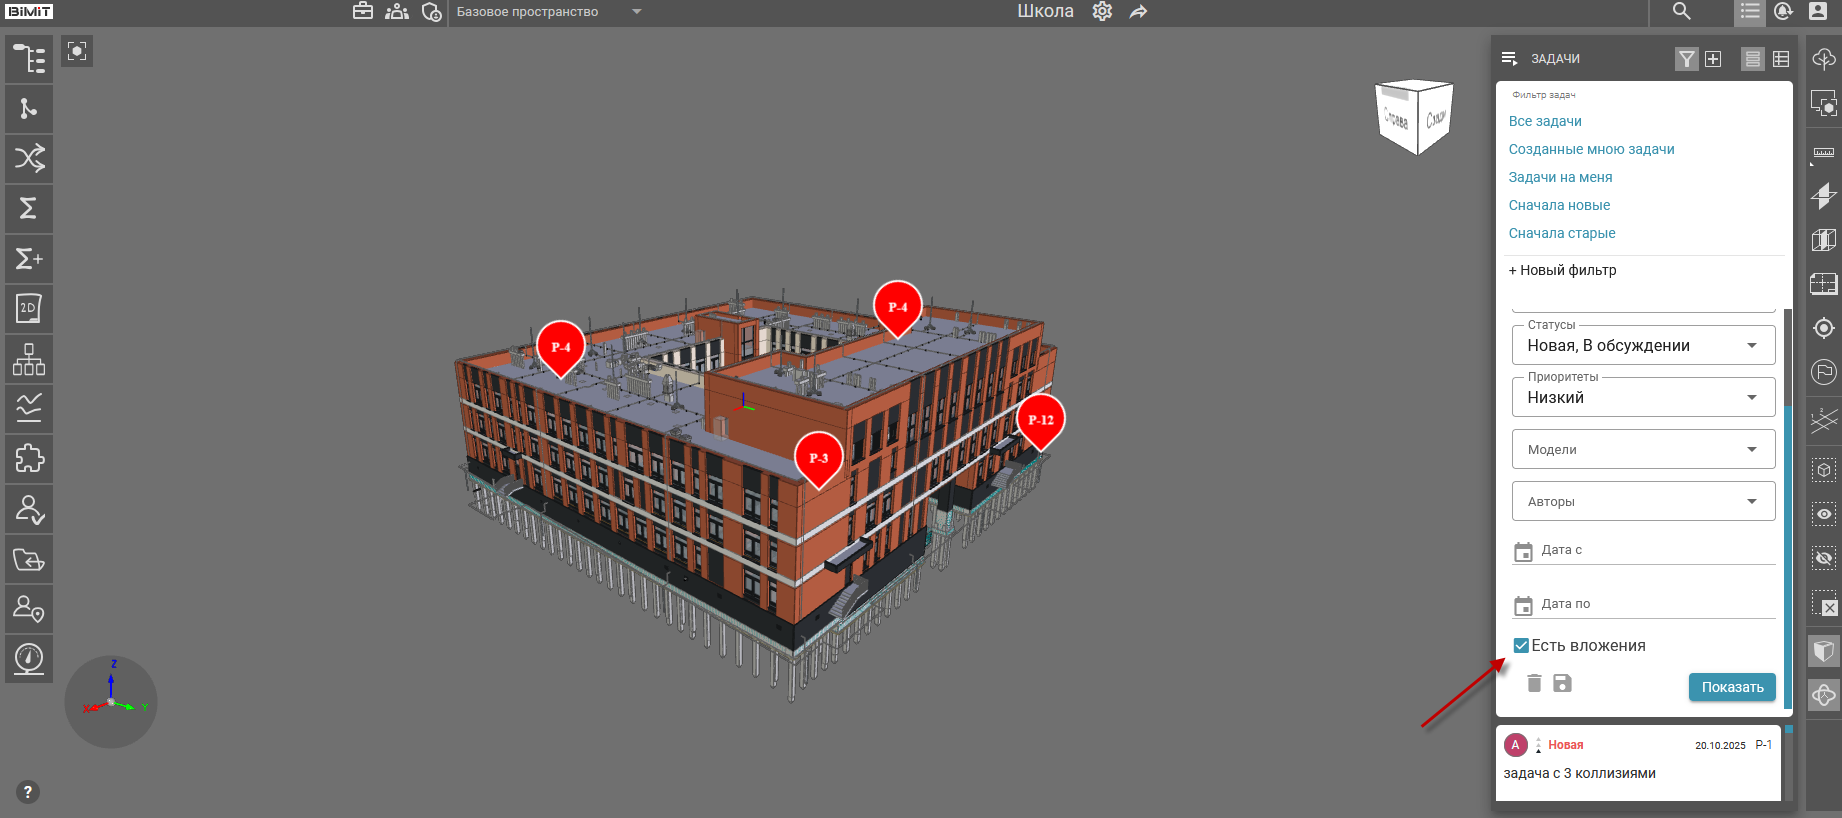Uncheck the Есть вложения checkbox
Viewport: 1842px width, 818px height.
[x=1521, y=646]
